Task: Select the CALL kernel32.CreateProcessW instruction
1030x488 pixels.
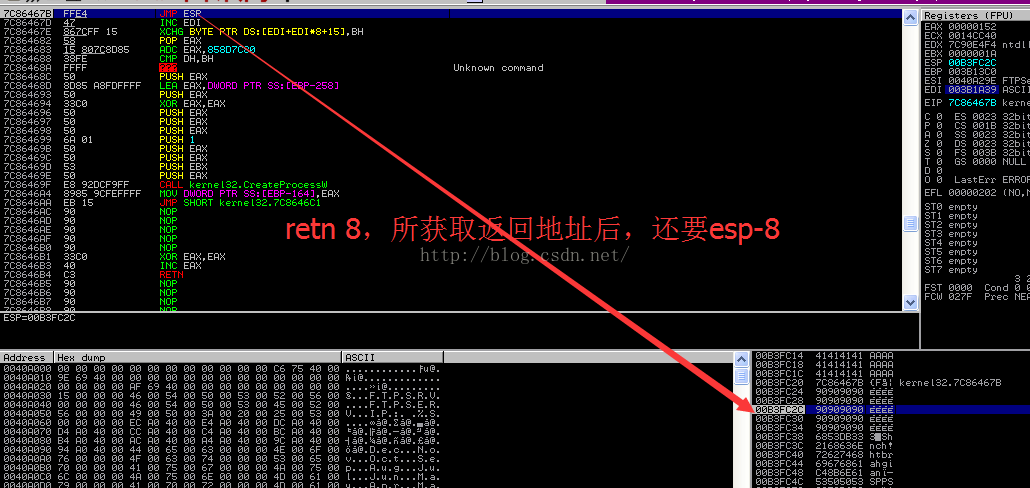Action: pos(225,185)
